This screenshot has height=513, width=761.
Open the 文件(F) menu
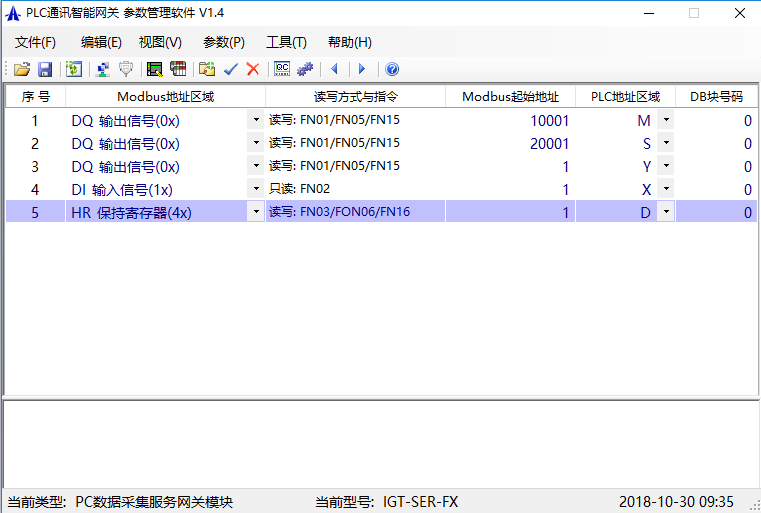[x=35, y=42]
